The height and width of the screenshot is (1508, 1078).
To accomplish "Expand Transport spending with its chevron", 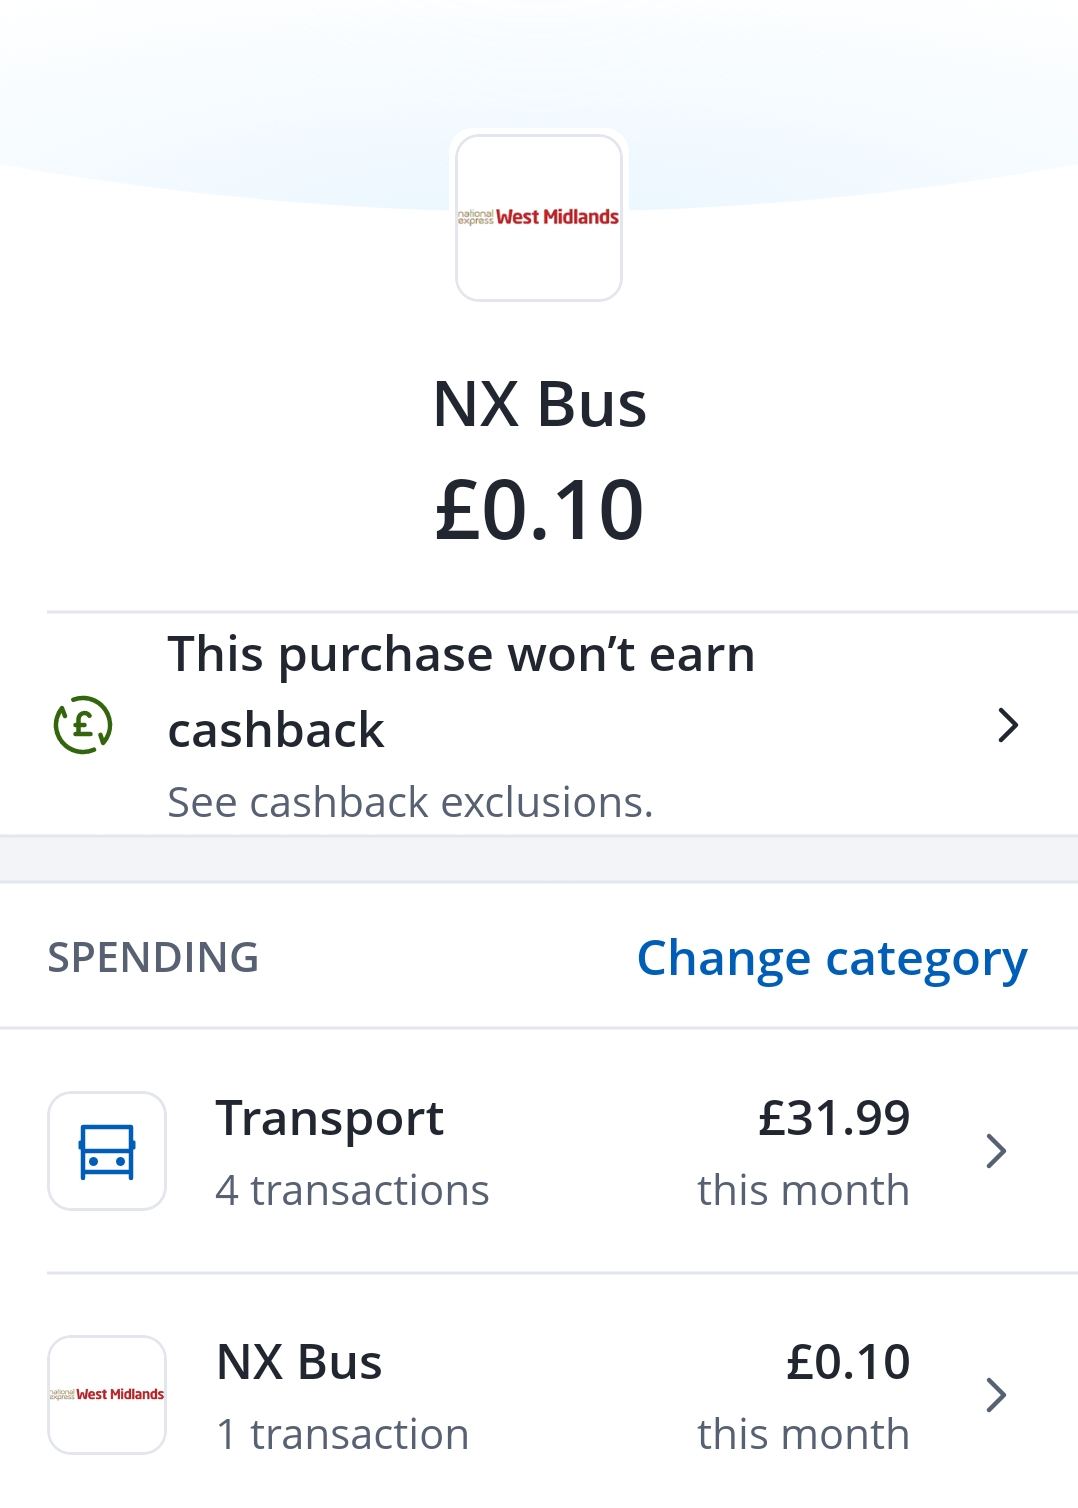I will tap(995, 1151).
